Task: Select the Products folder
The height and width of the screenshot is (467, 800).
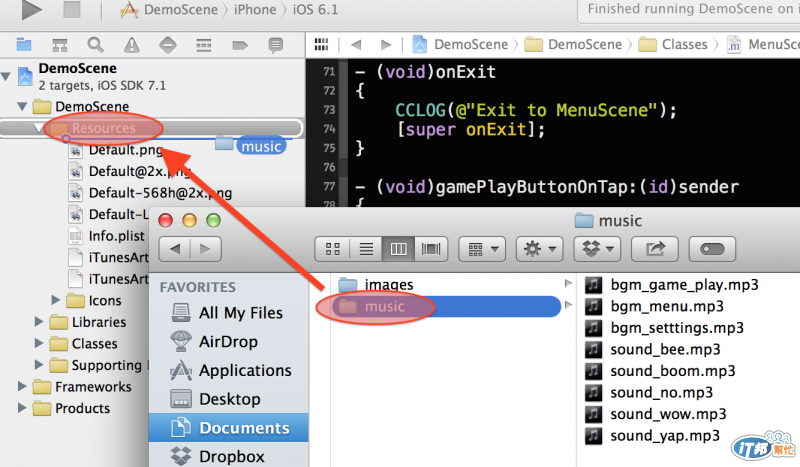Action: (71, 408)
